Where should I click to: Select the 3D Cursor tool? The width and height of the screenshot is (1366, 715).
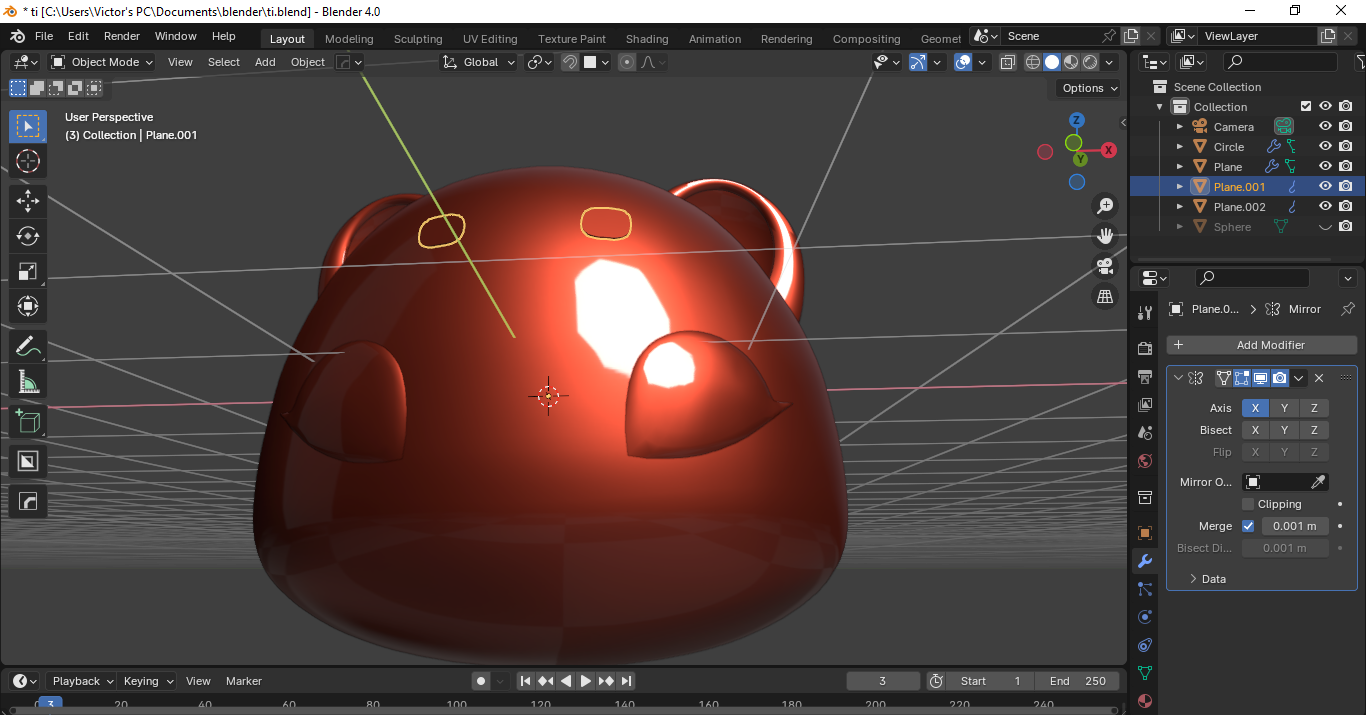click(28, 161)
